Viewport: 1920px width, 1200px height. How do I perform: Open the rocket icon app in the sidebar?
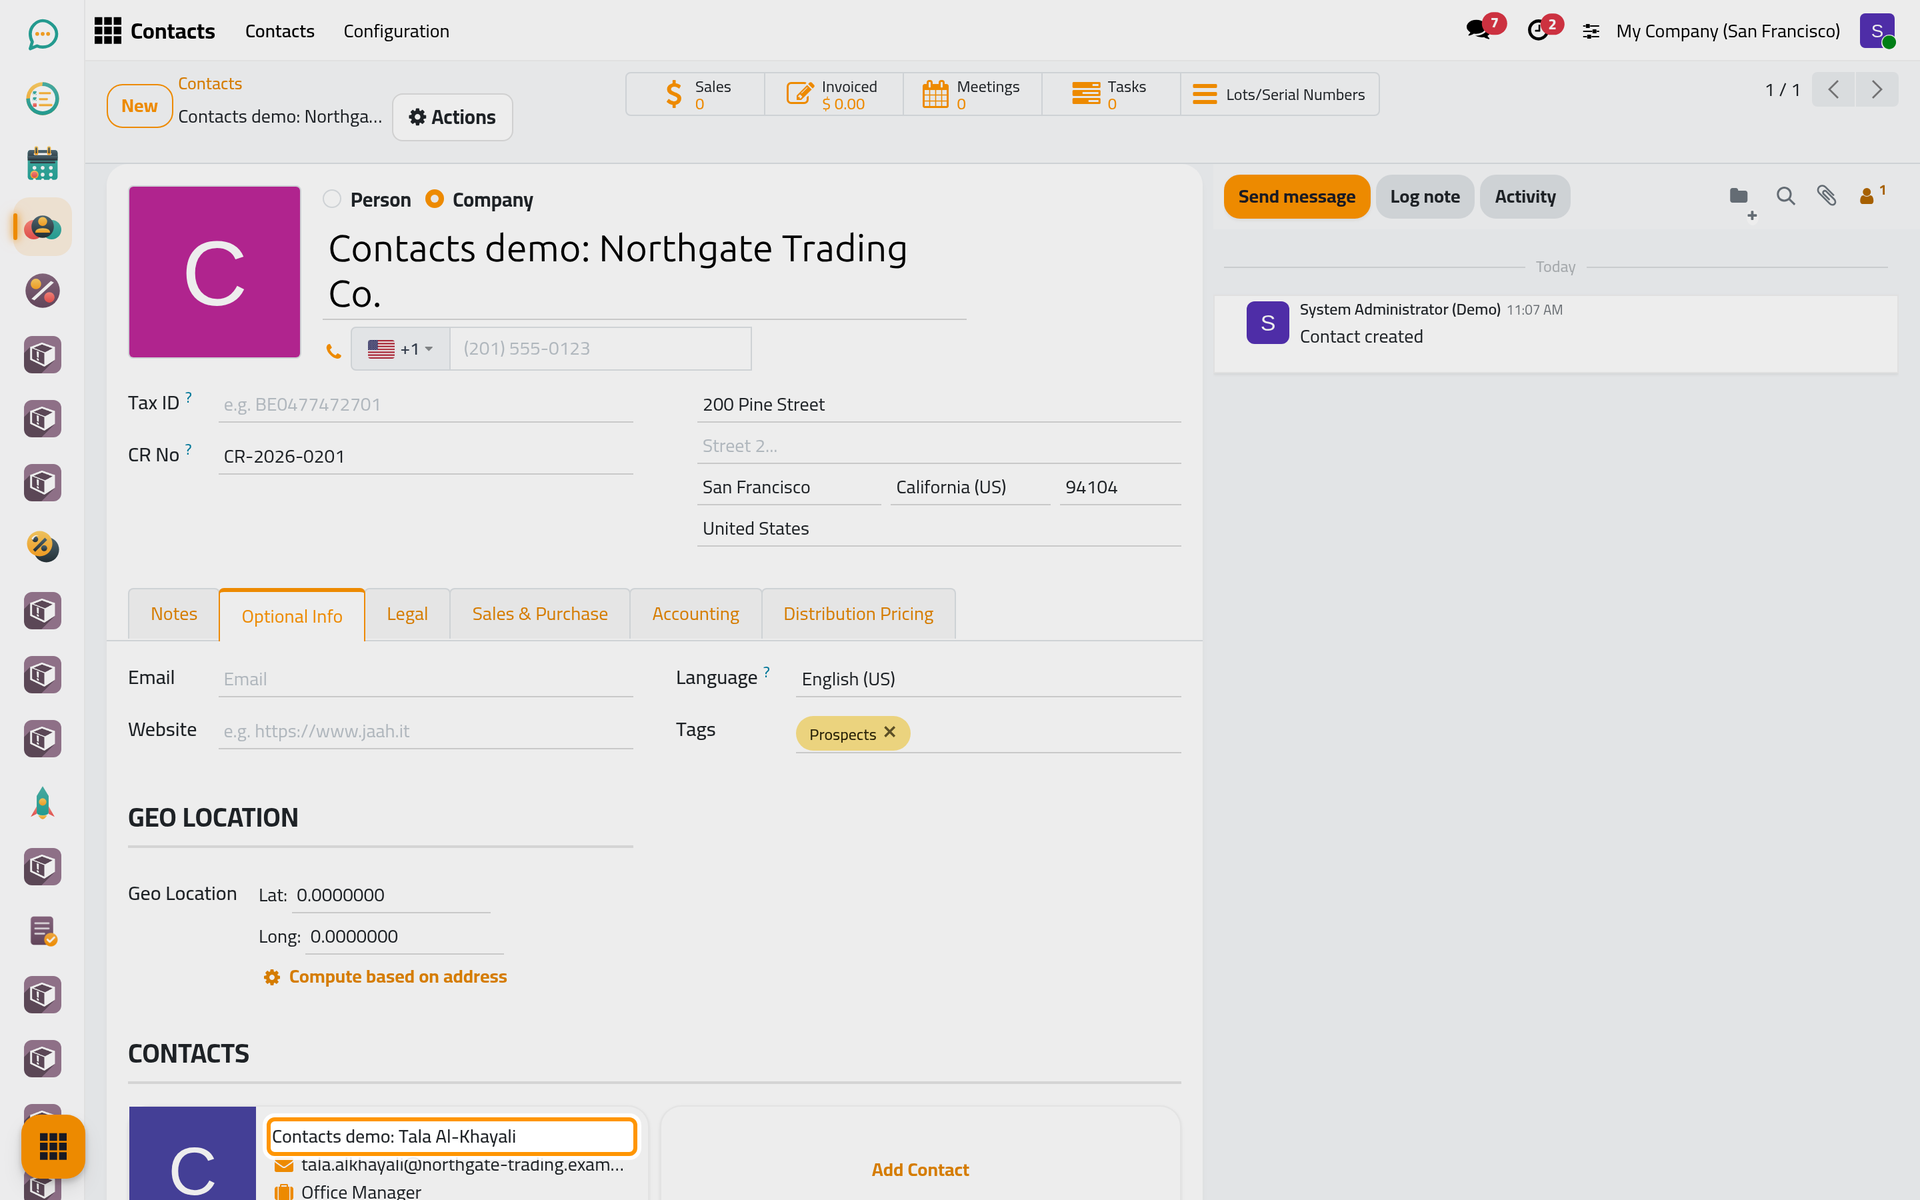pos(42,803)
